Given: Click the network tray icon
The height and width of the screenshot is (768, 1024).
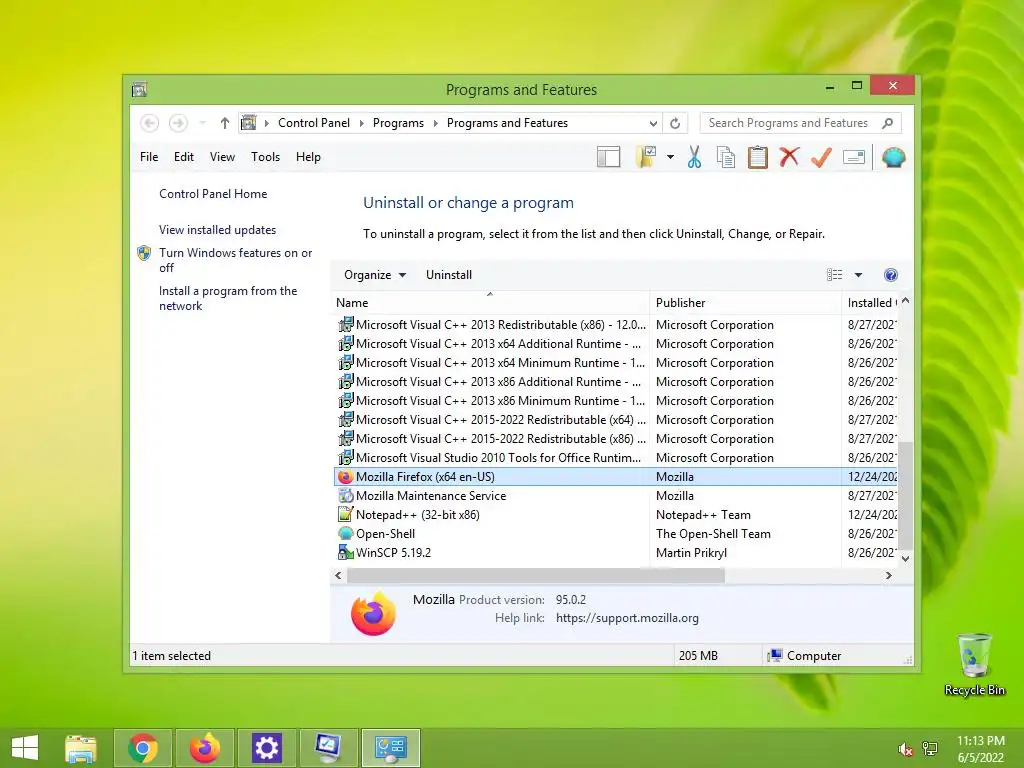Looking at the screenshot, I should [930, 749].
